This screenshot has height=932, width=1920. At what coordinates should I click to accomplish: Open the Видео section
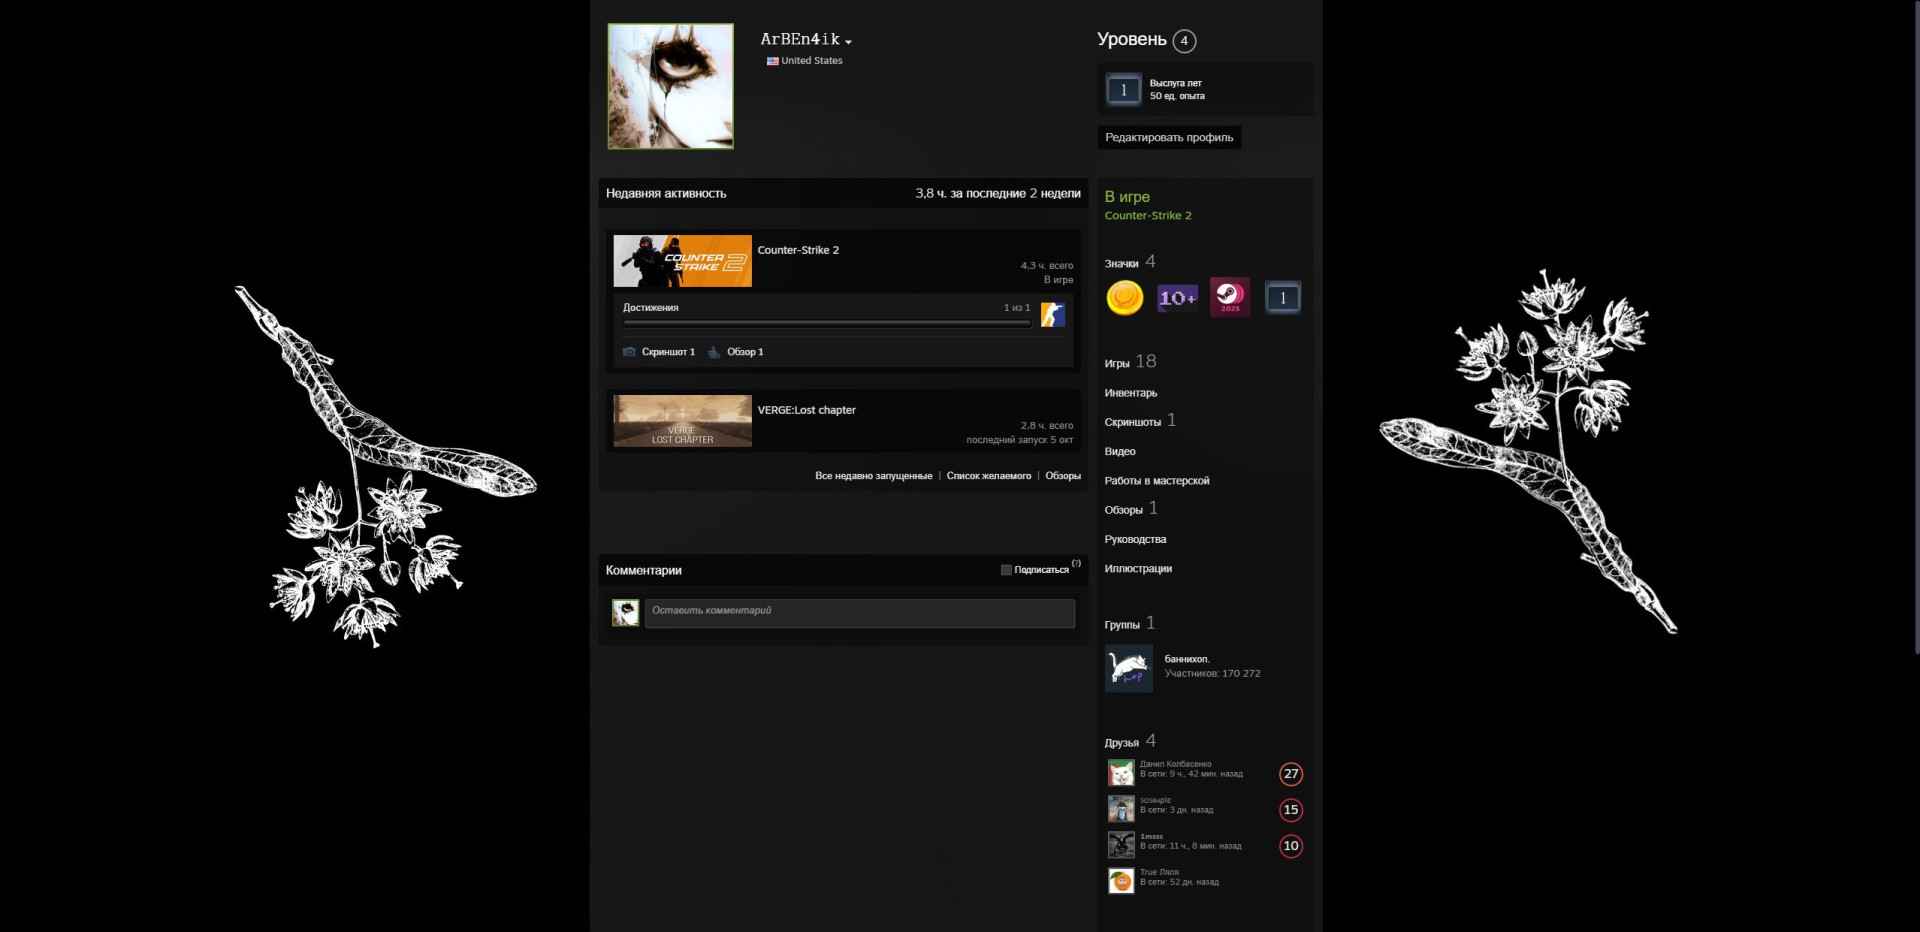1120,452
